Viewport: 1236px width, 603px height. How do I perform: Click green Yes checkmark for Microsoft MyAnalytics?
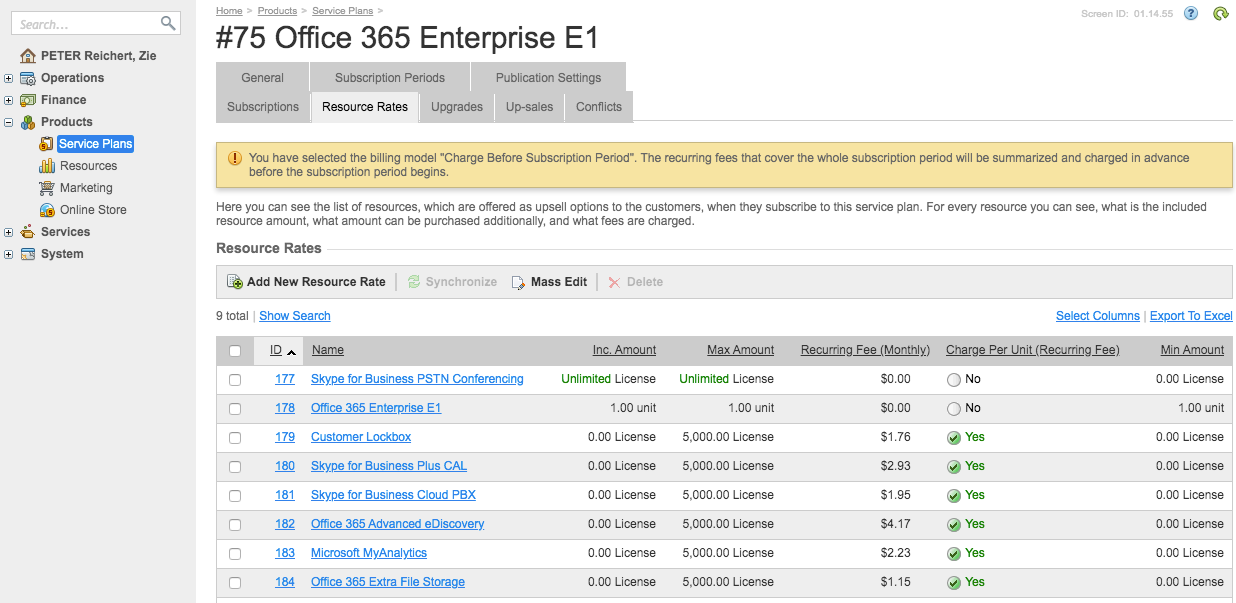click(954, 553)
